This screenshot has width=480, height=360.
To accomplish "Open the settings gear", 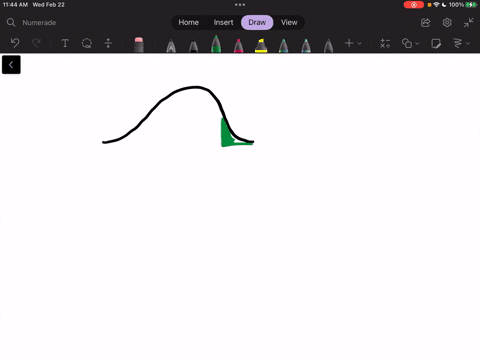I will click(447, 23).
